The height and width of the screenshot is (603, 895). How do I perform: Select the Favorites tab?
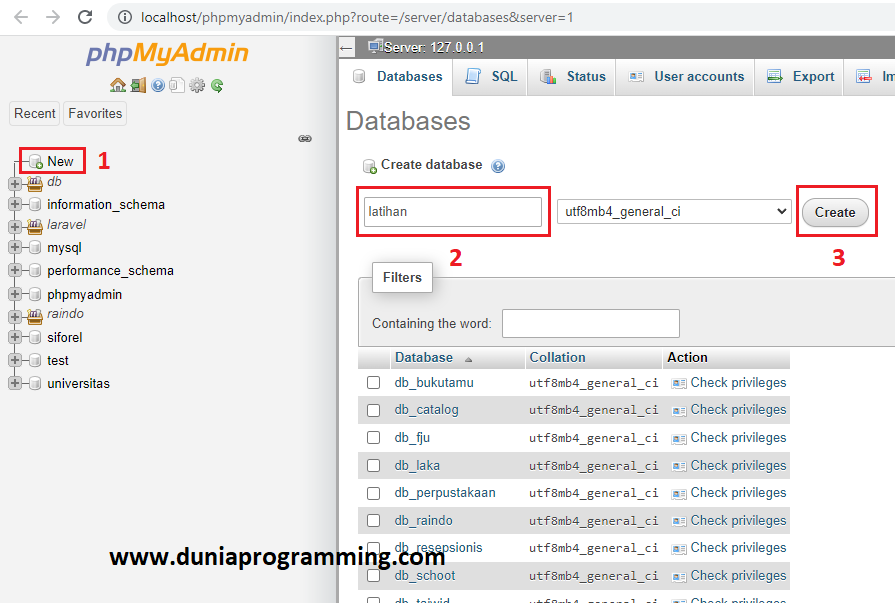pyautogui.click(x=95, y=113)
